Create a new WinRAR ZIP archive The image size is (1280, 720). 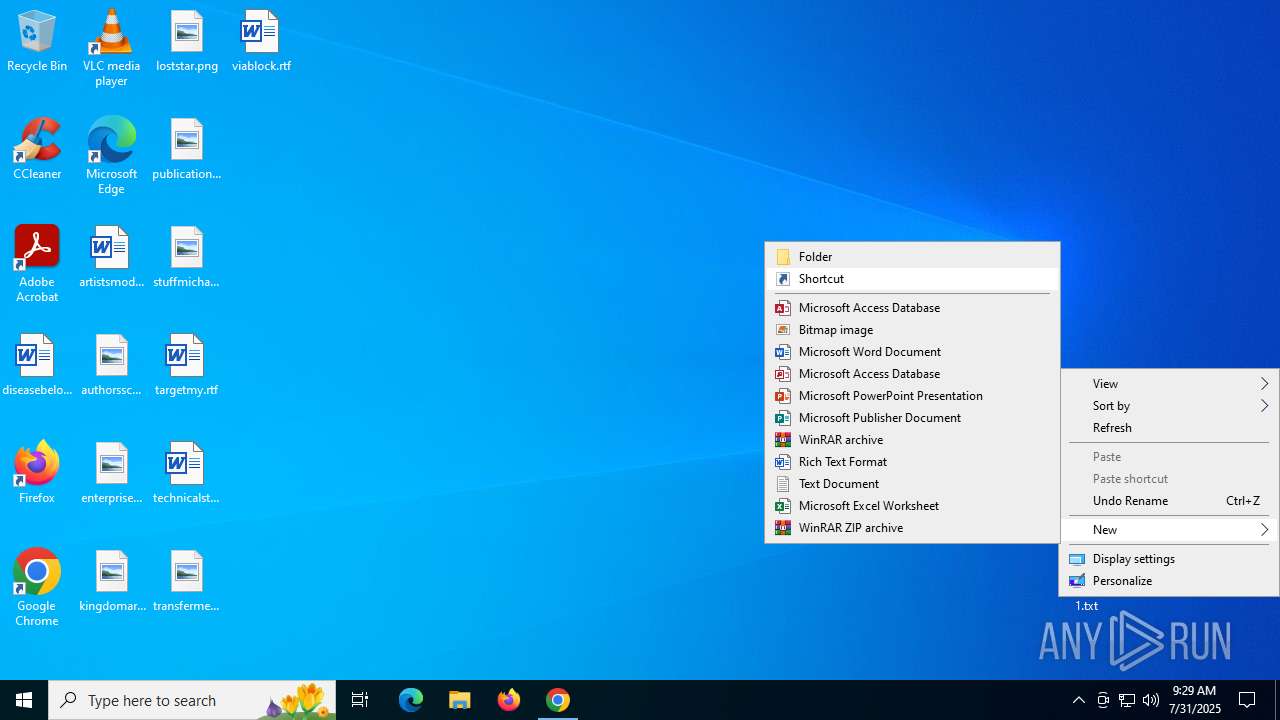coord(912,528)
